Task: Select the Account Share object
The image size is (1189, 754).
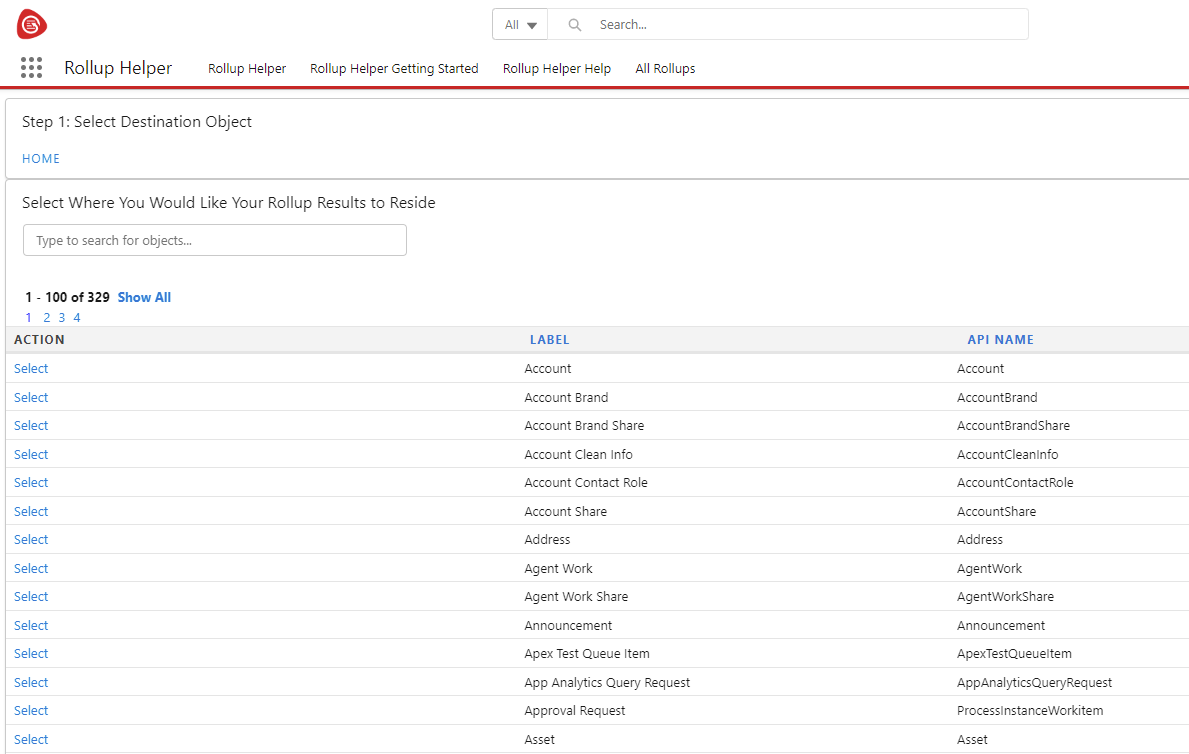Action: pos(31,511)
